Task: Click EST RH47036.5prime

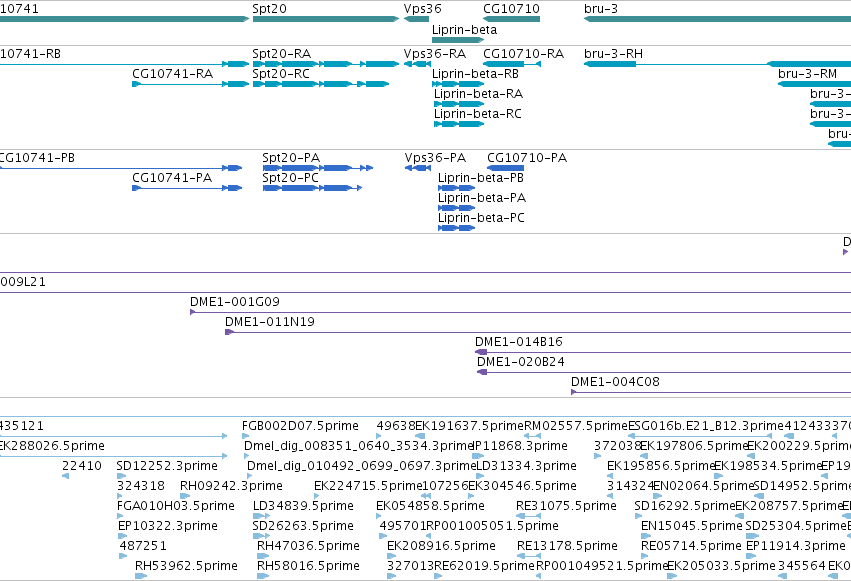Action: pos(308,546)
